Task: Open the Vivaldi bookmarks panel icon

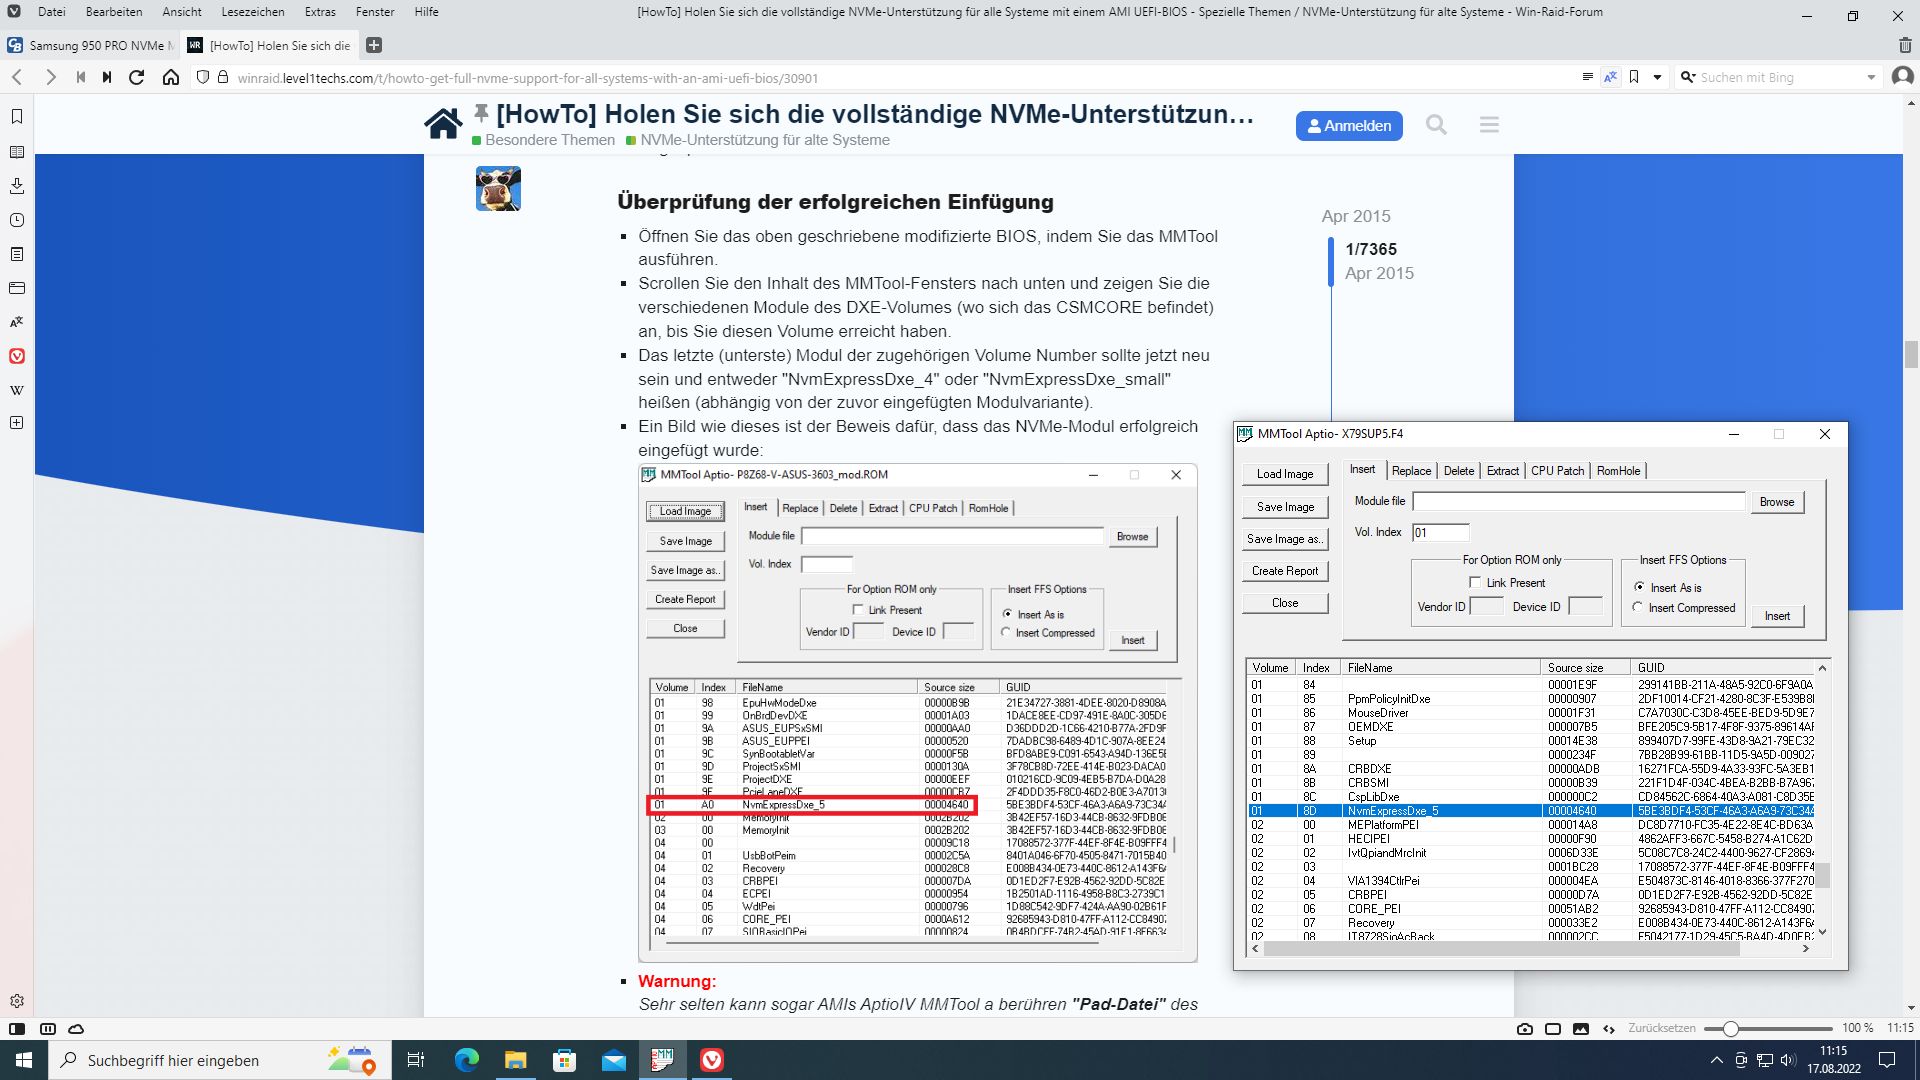Action: [x=17, y=117]
